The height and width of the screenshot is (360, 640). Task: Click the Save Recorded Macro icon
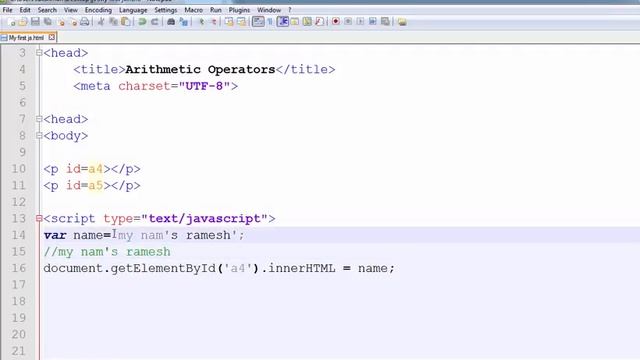385,21
